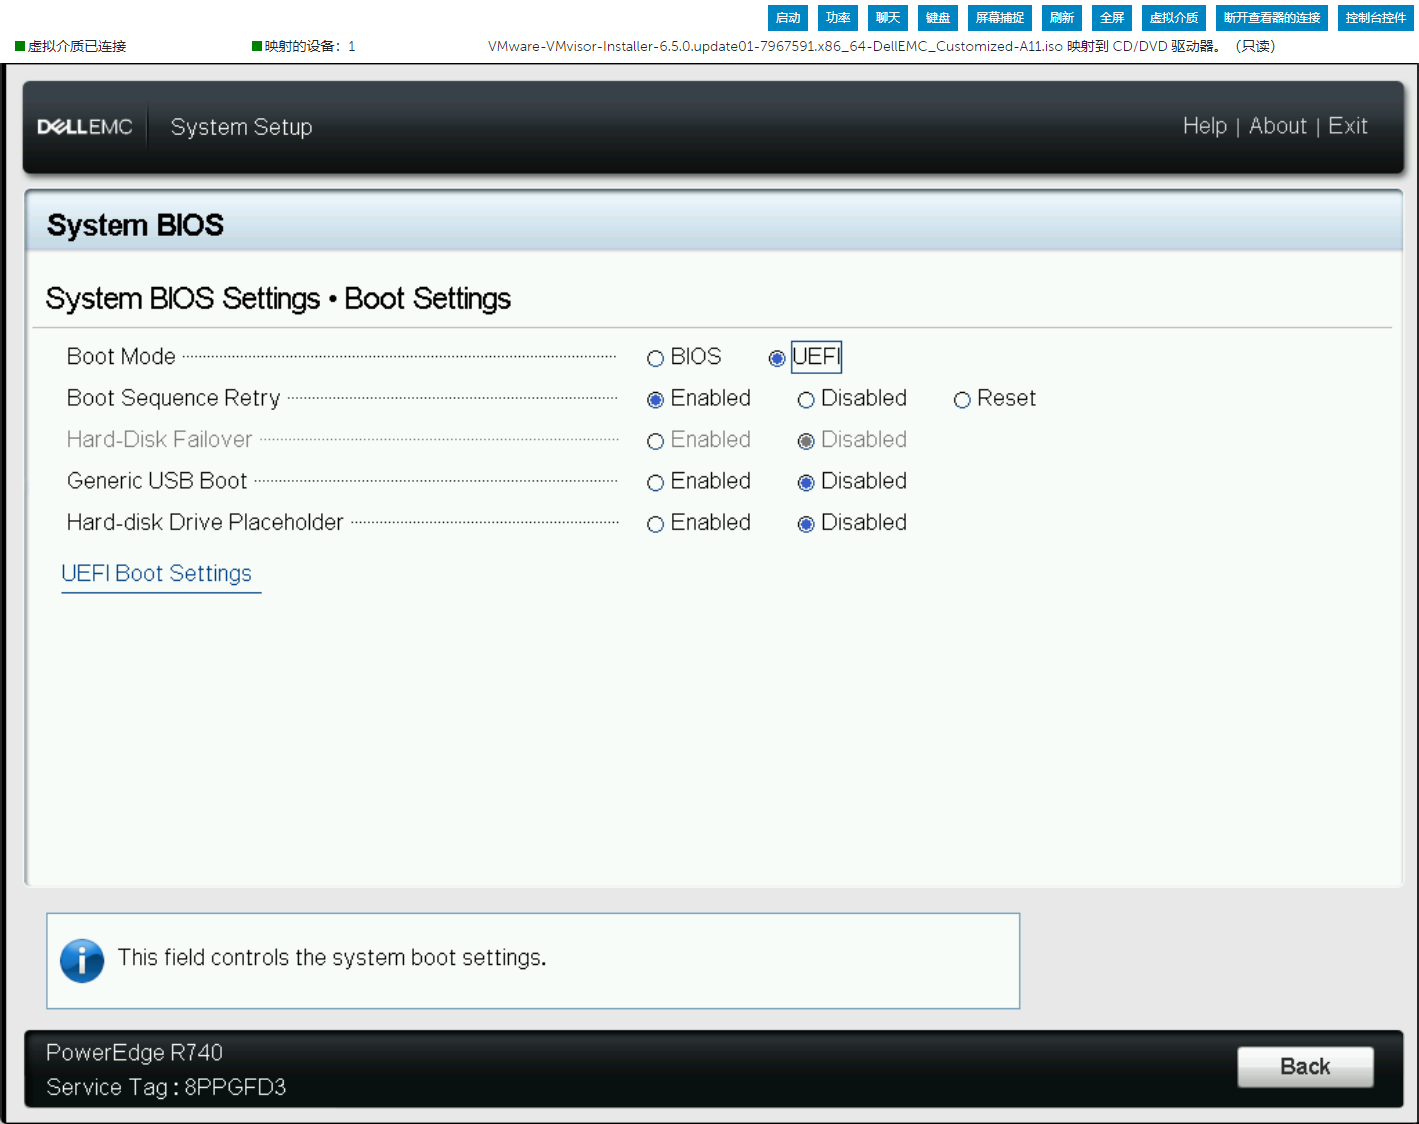Click the Hard-Disk Failover label
Image resolution: width=1419 pixels, height=1124 pixels.
(x=159, y=439)
